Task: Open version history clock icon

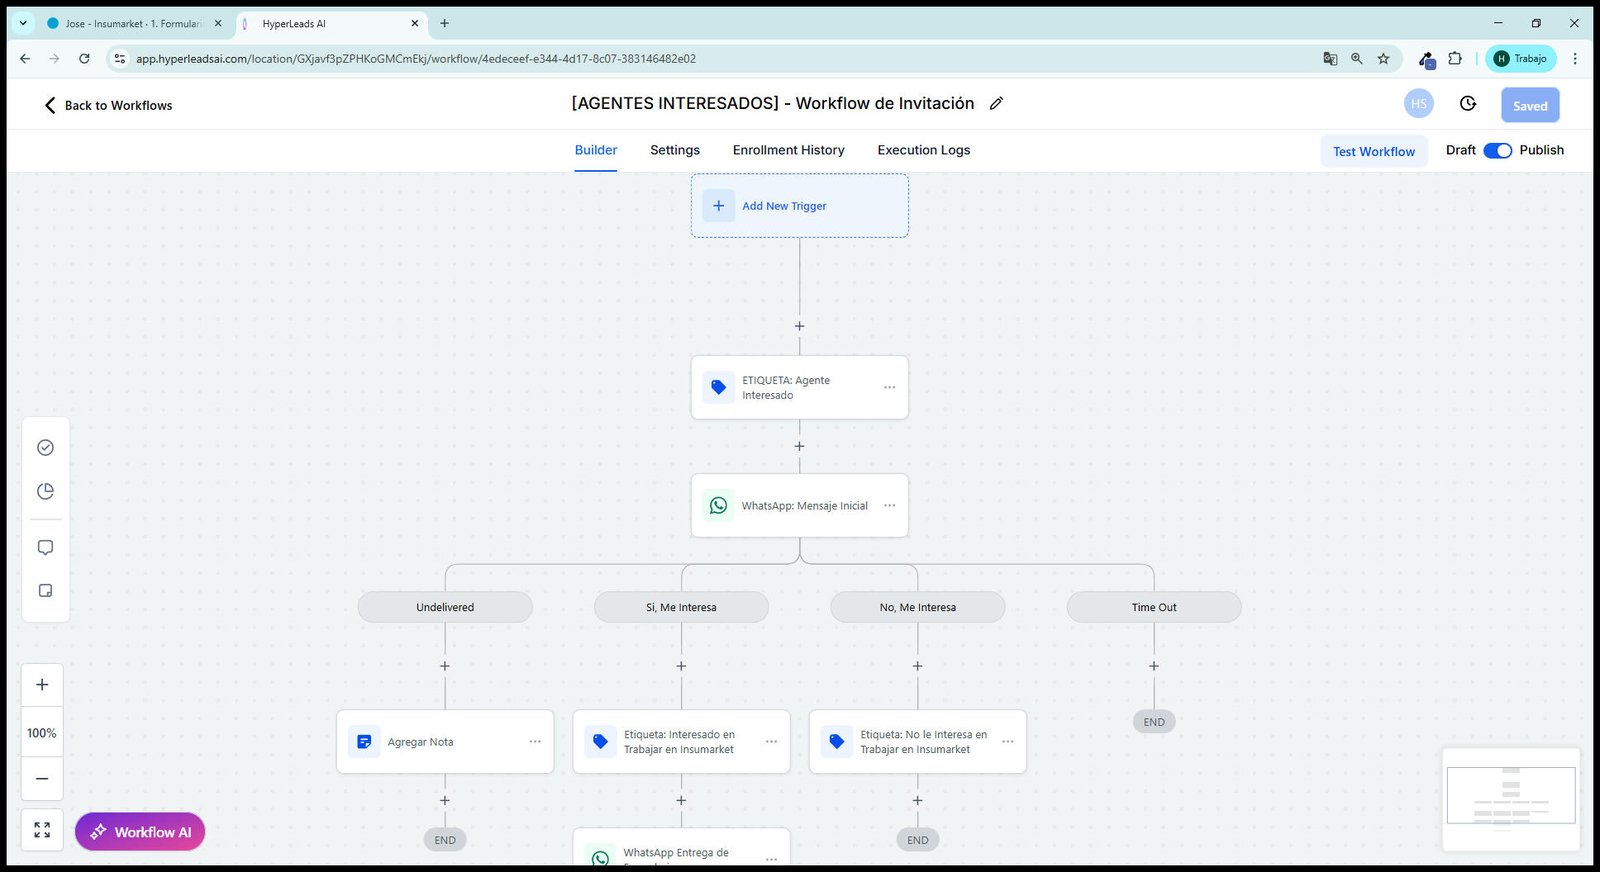Action: 1468,104
